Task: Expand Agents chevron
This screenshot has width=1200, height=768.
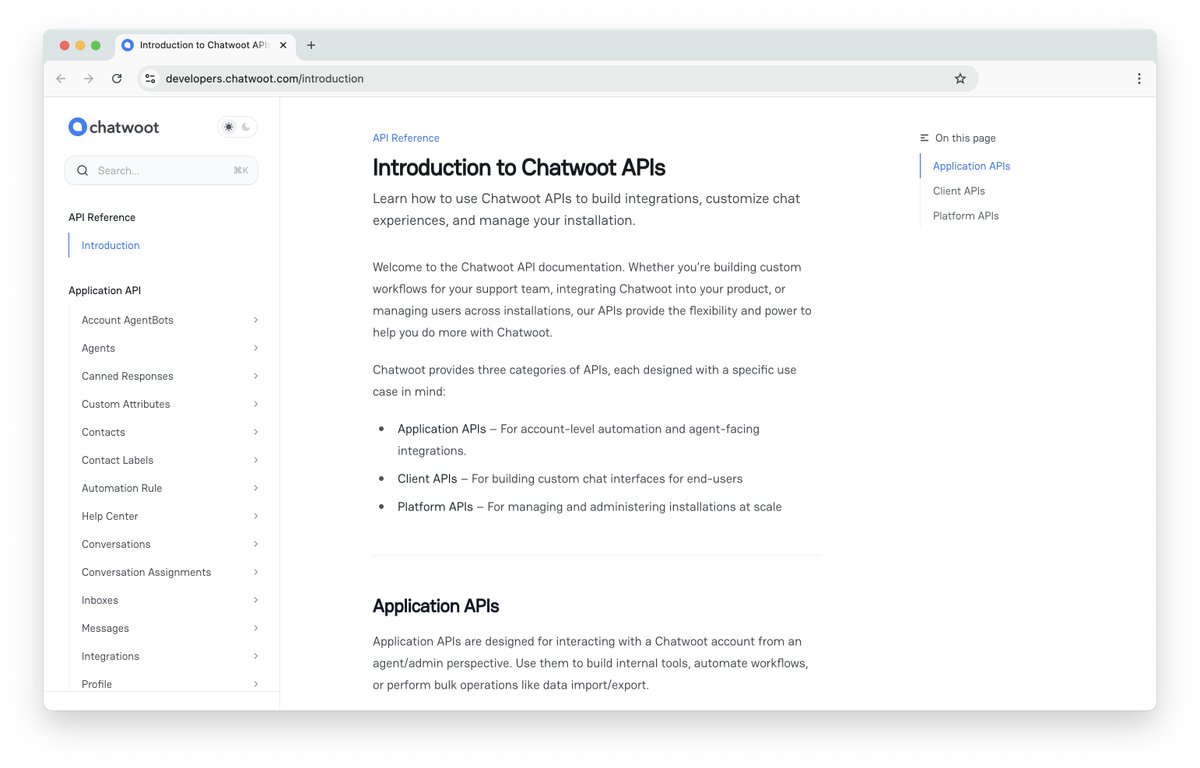Action: point(256,348)
